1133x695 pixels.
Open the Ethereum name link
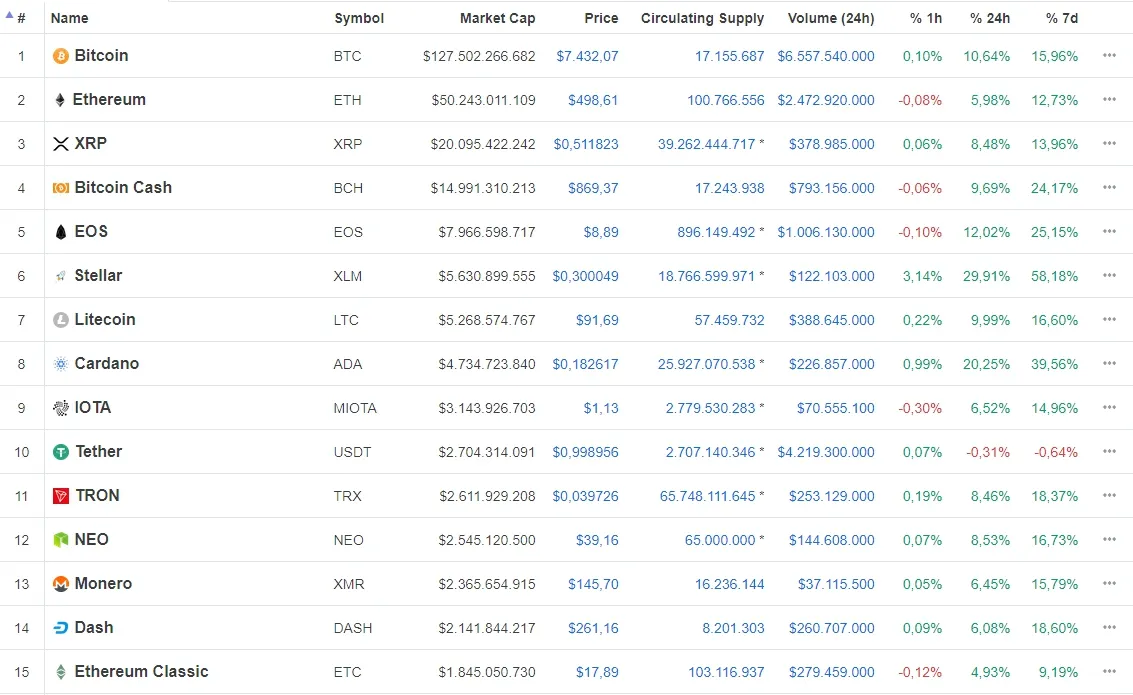(109, 100)
